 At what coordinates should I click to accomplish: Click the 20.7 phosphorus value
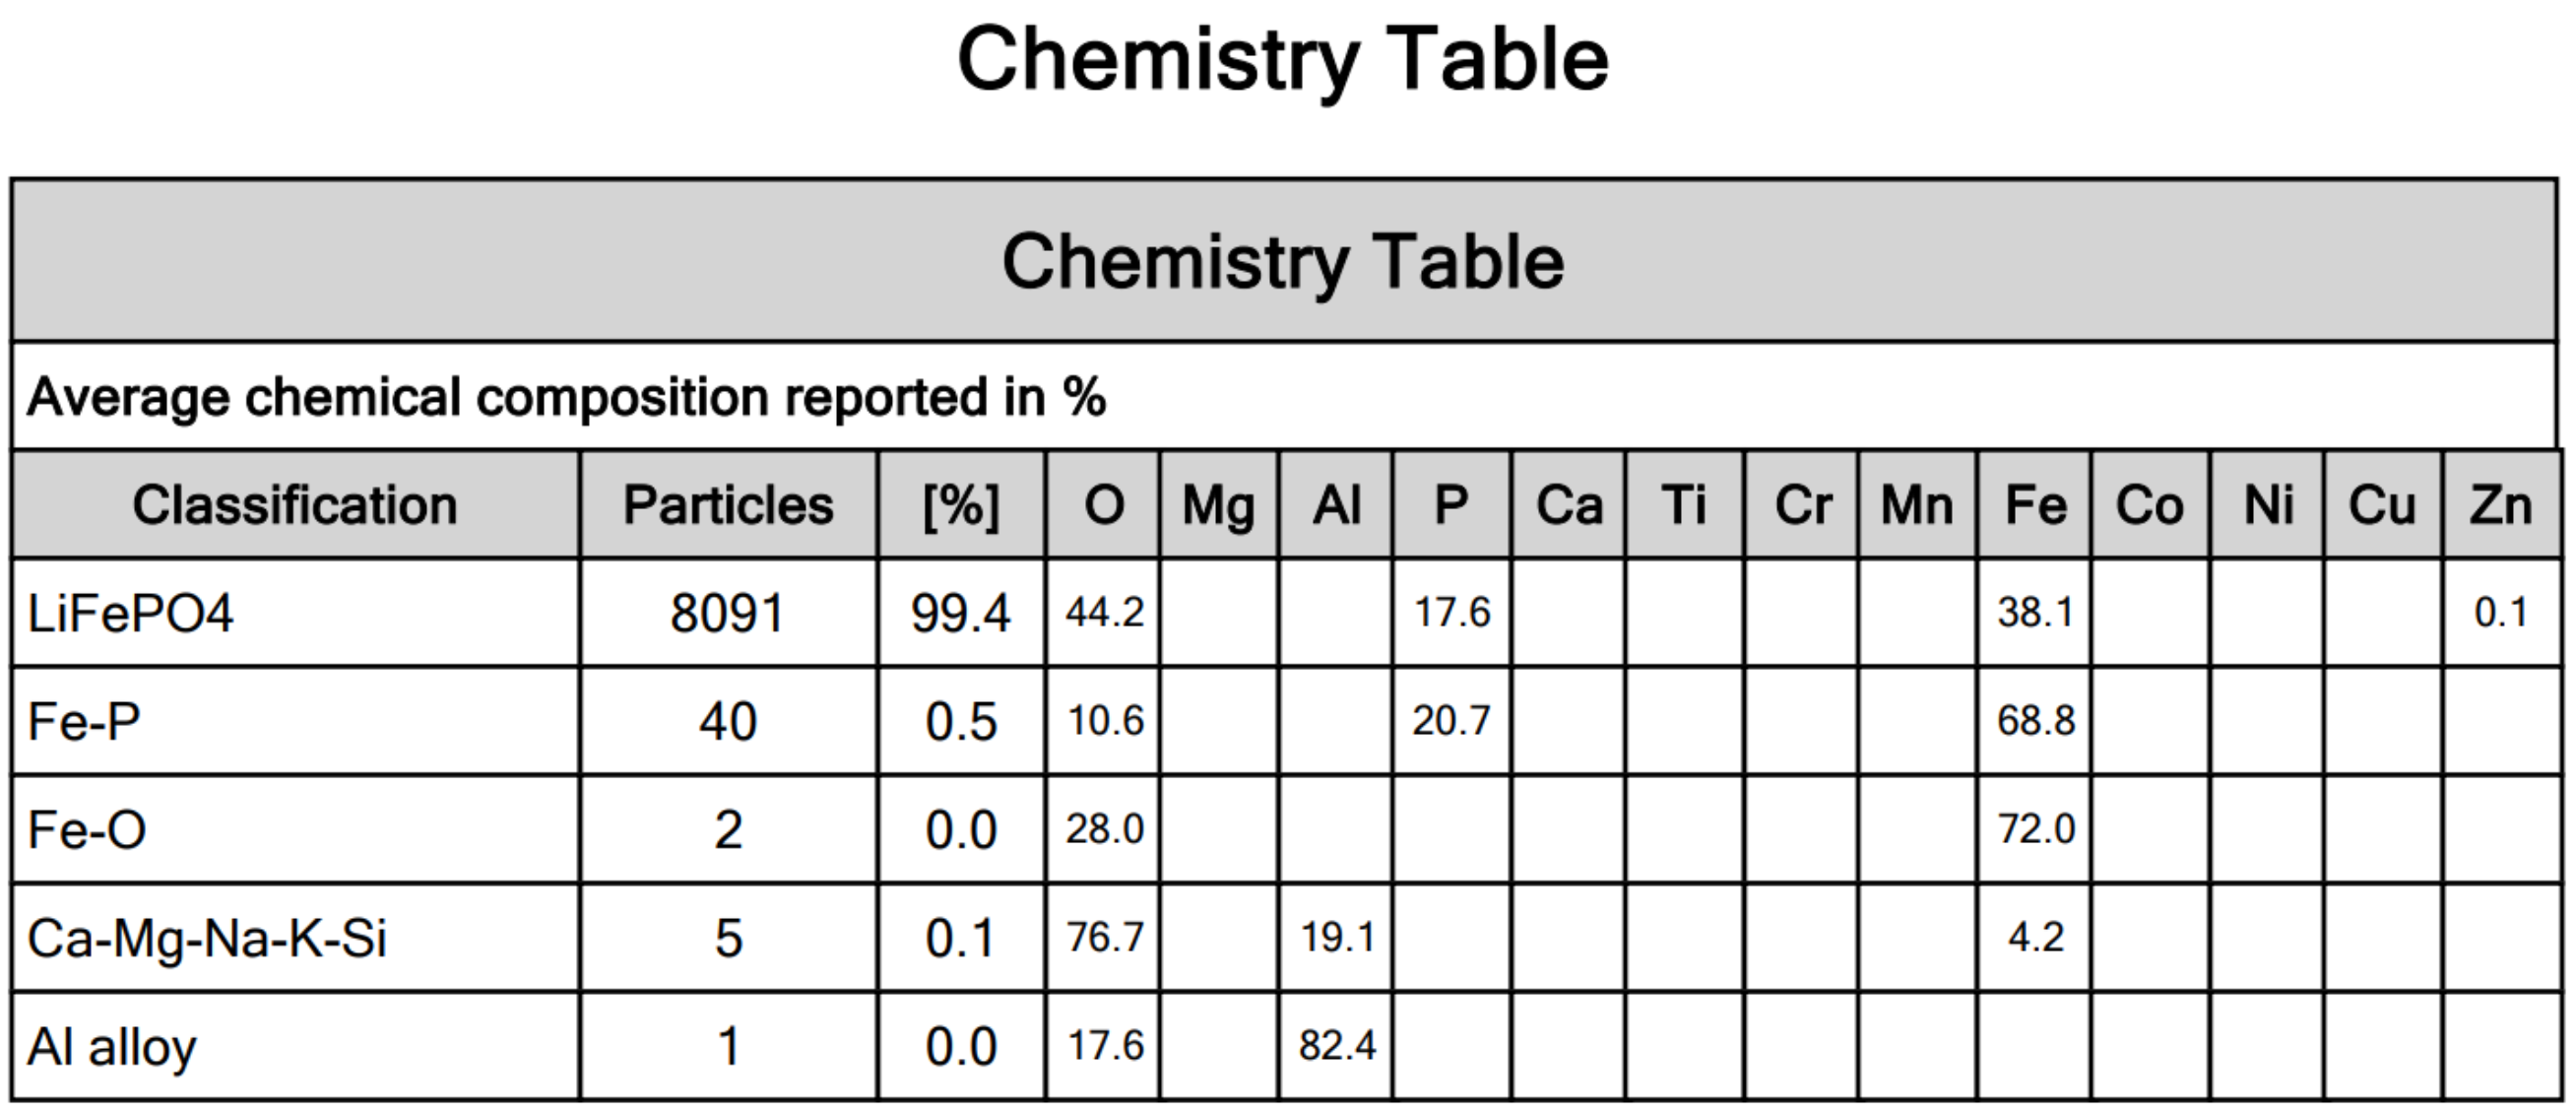tap(1451, 721)
